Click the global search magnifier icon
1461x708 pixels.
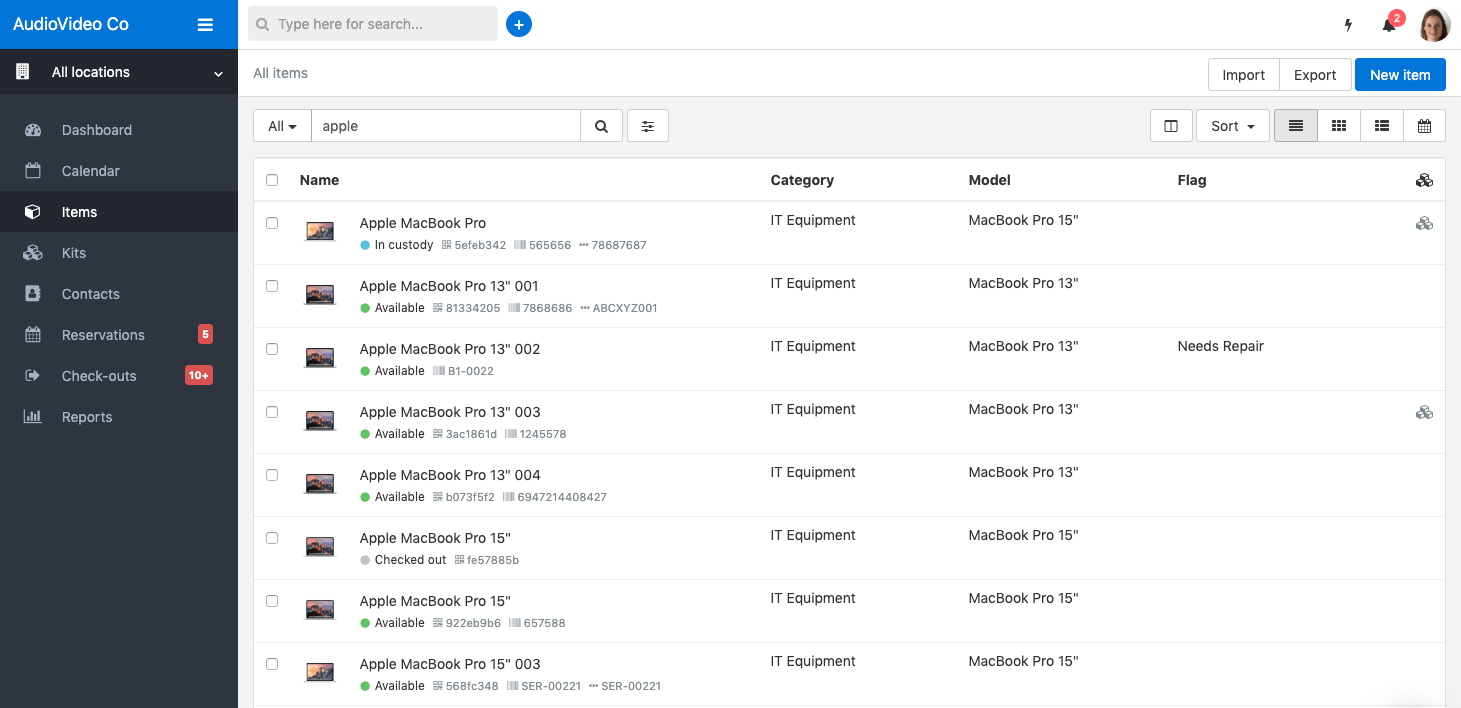pyautogui.click(x=263, y=24)
